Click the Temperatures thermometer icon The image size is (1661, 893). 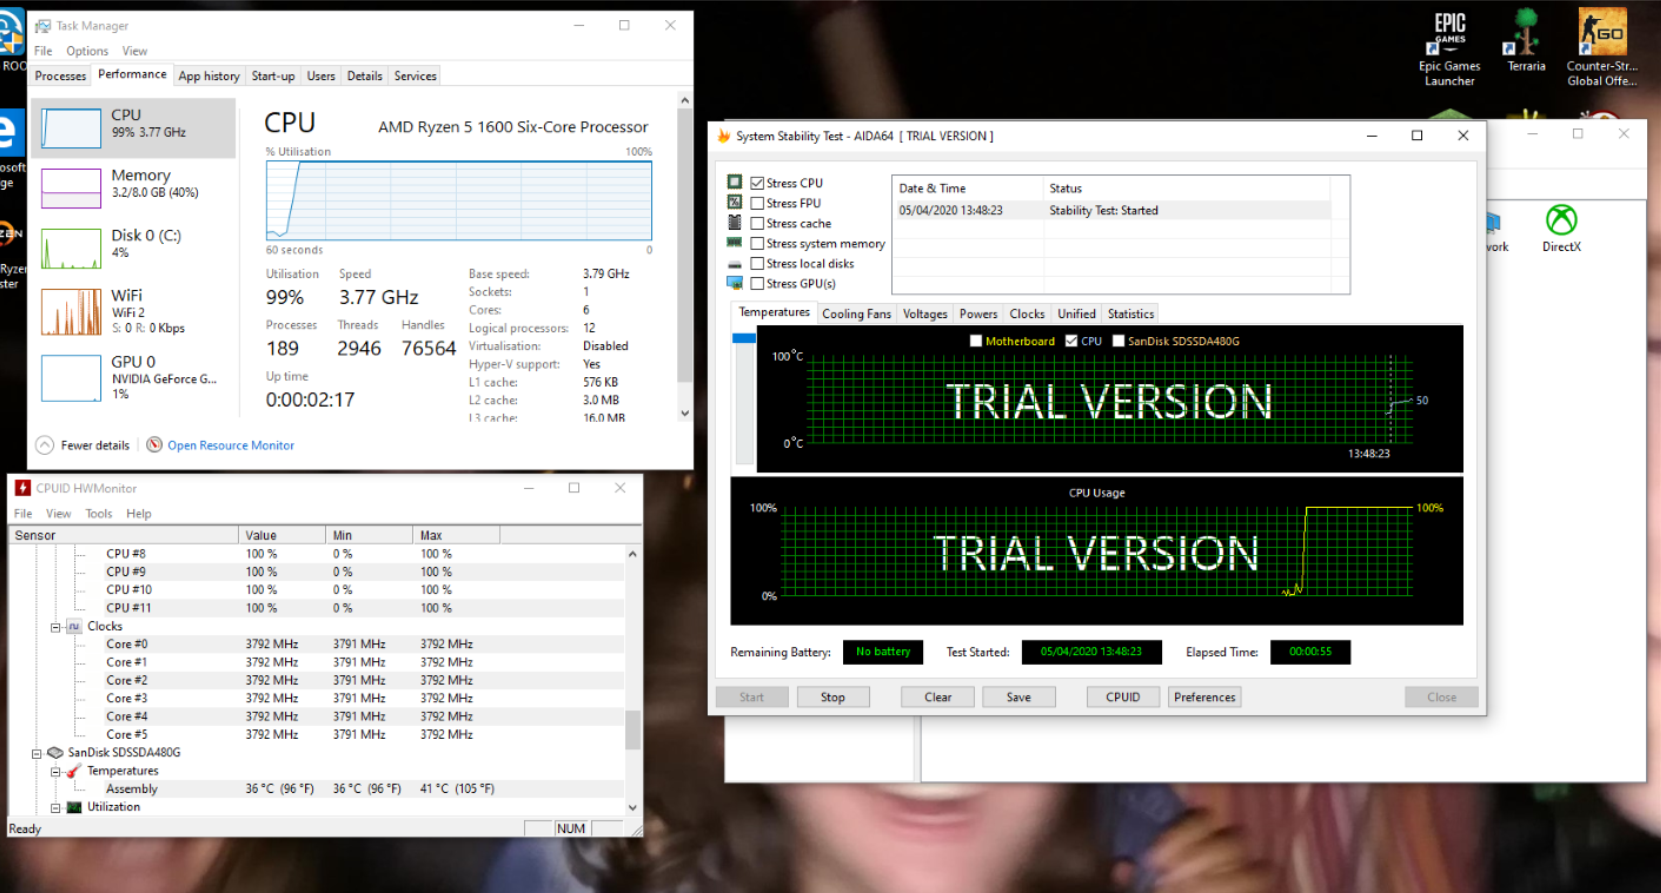73,771
